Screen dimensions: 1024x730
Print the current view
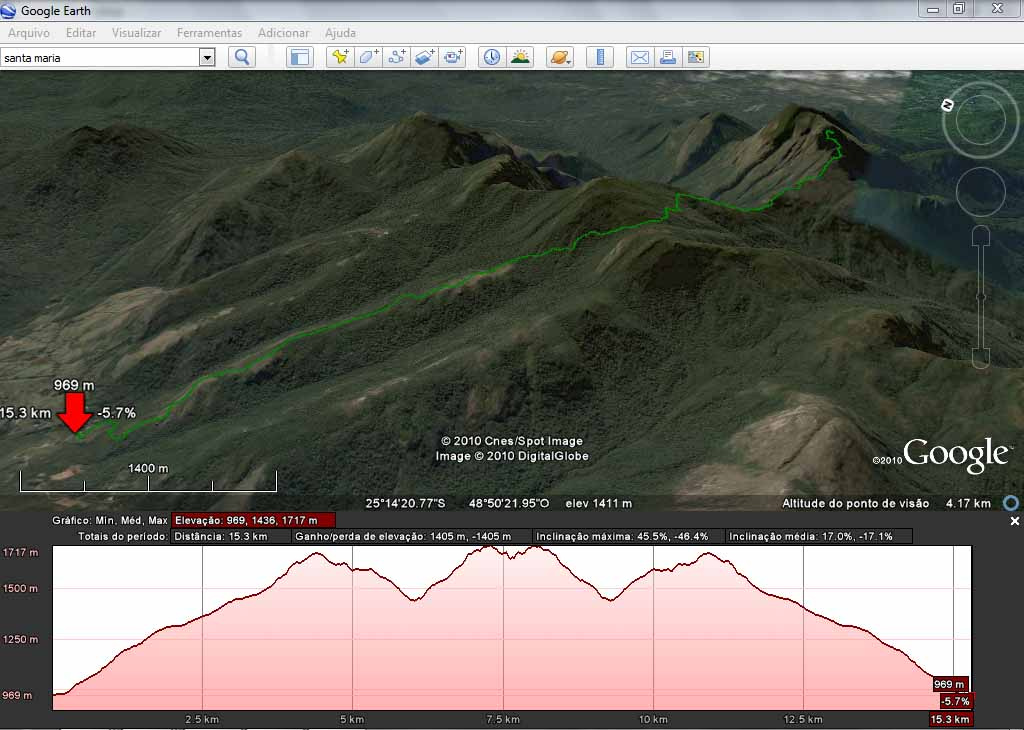point(668,57)
